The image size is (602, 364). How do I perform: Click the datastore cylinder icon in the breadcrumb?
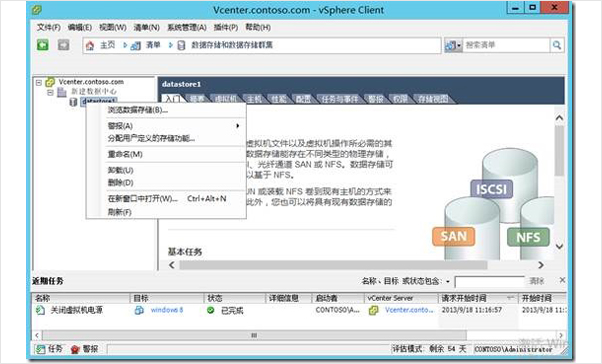click(x=181, y=46)
